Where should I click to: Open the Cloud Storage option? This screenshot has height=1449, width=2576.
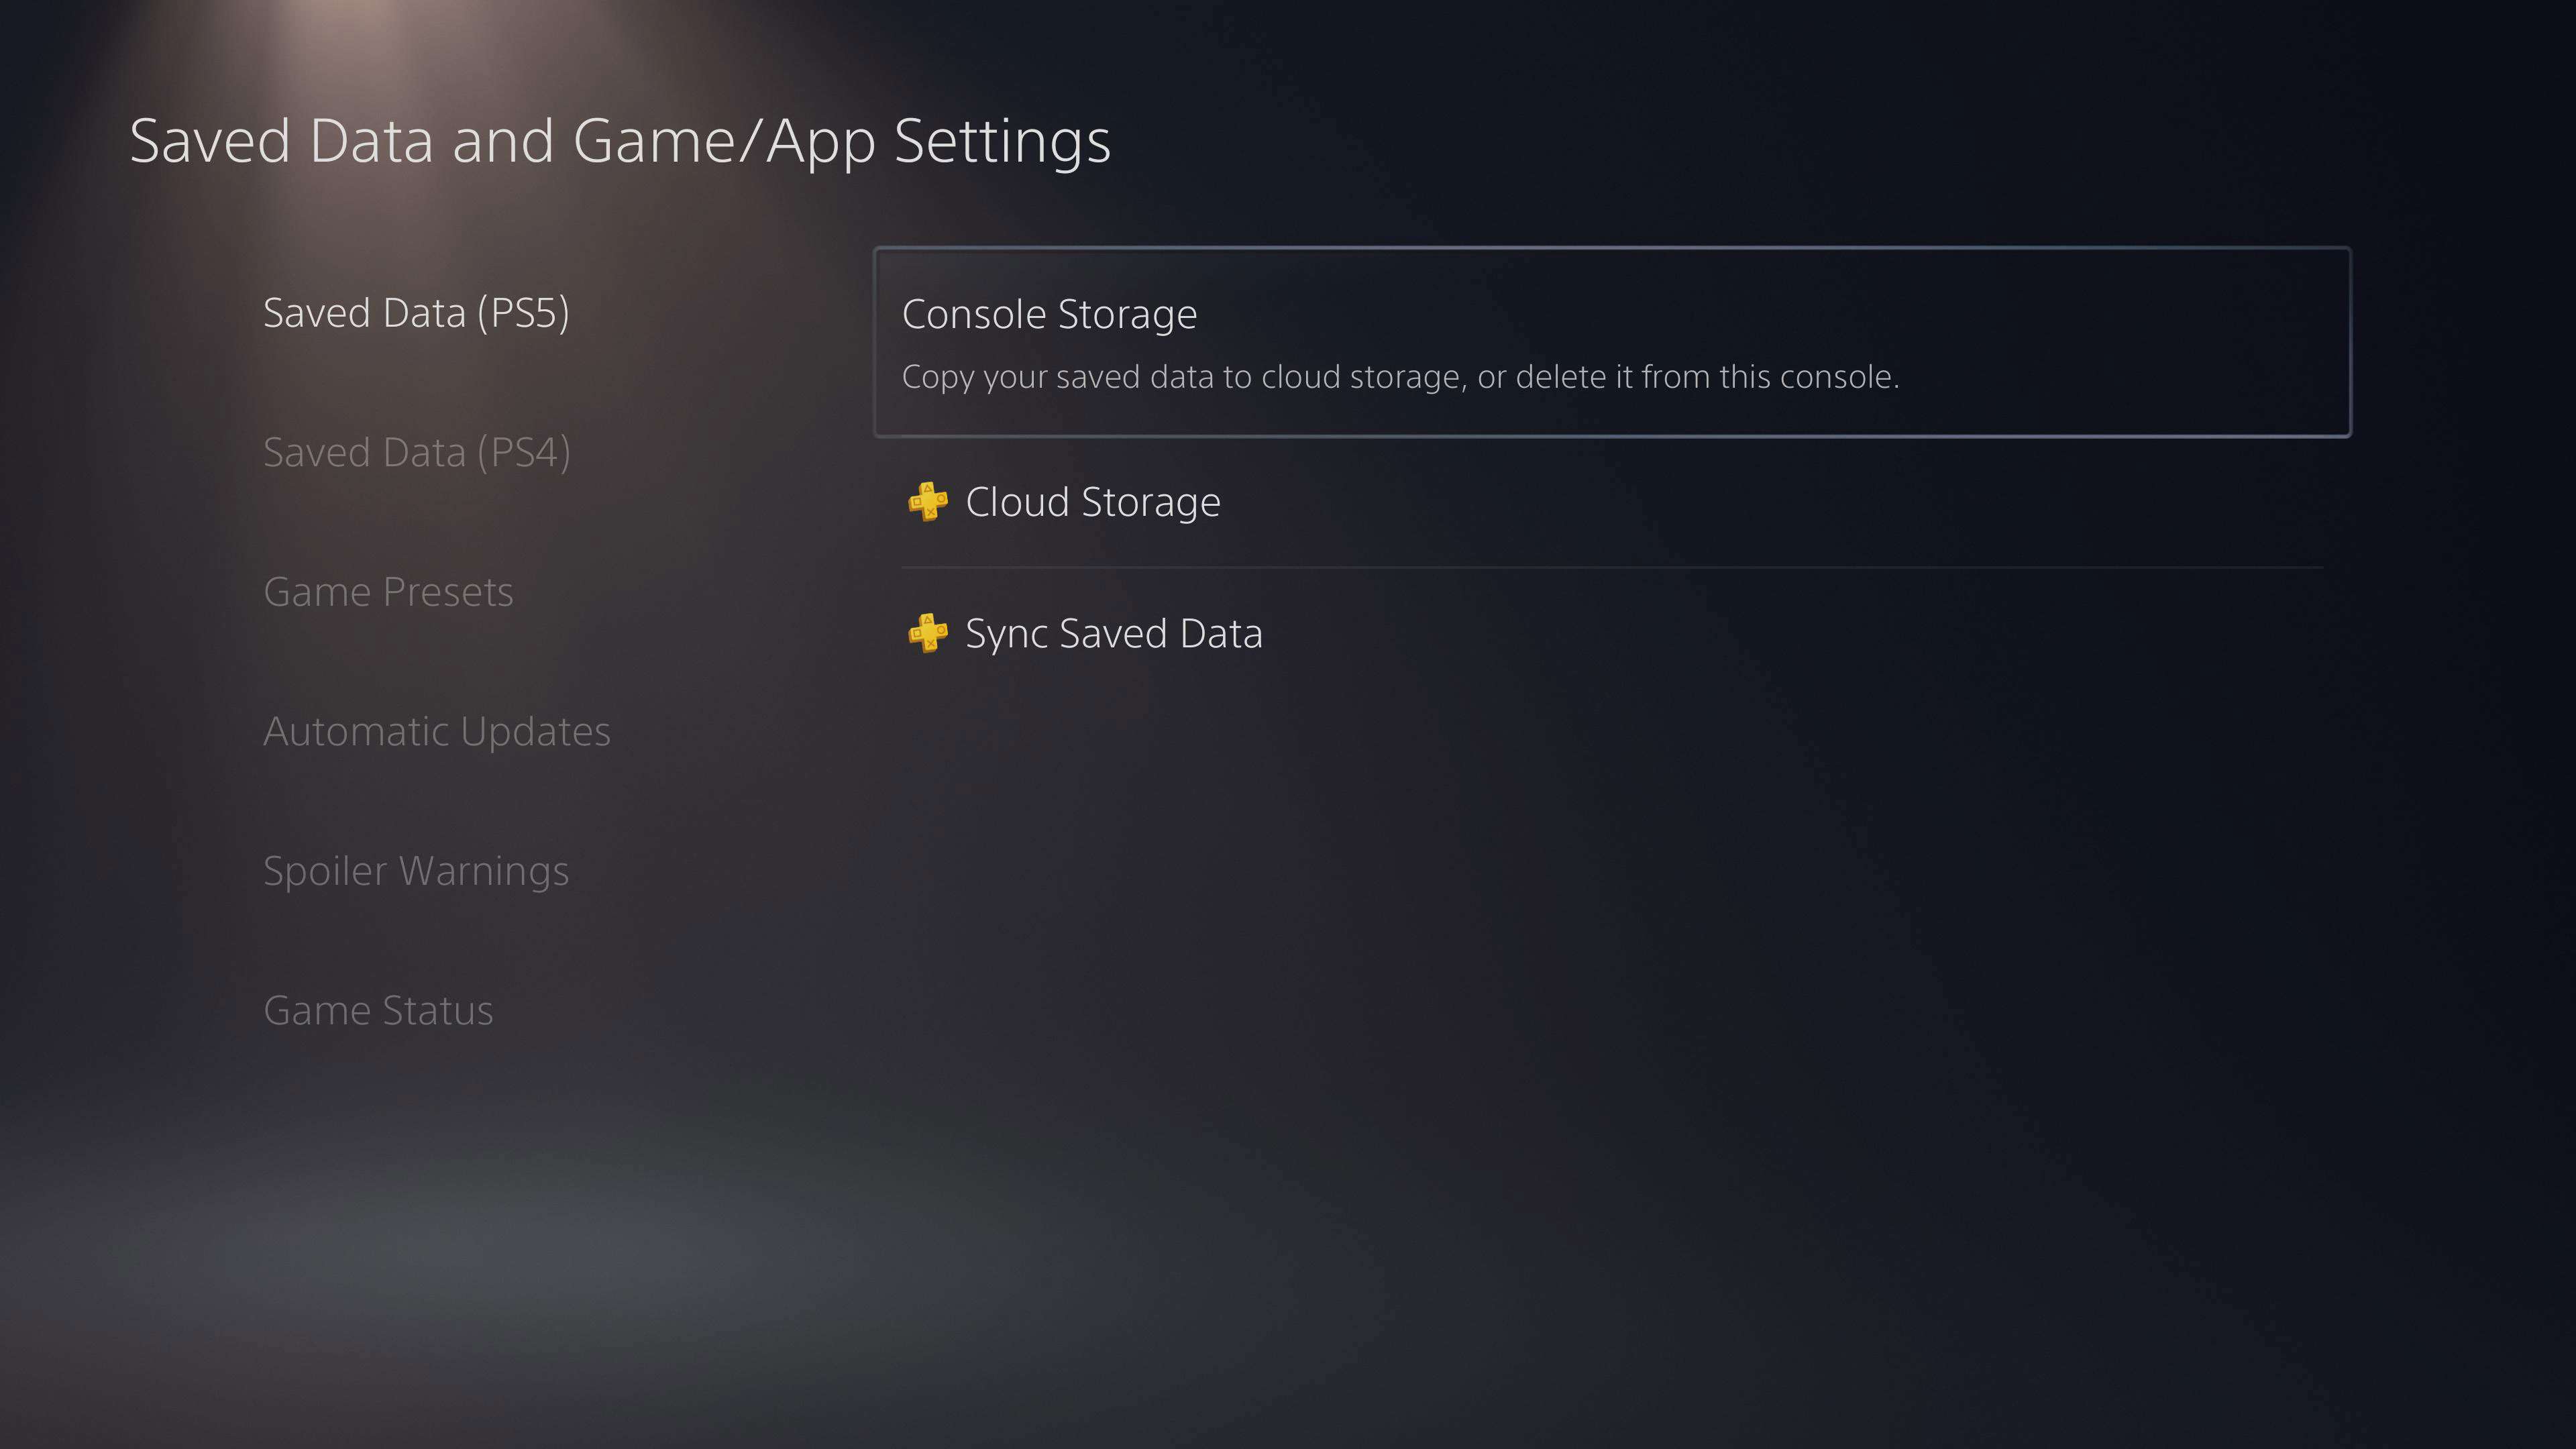pyautogui.click(x=1092, y=502)
